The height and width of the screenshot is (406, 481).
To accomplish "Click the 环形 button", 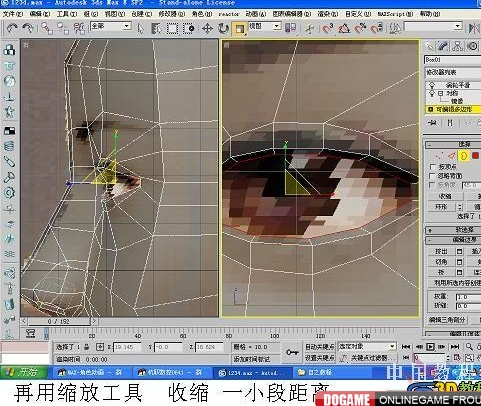I will tap(441, 207).
